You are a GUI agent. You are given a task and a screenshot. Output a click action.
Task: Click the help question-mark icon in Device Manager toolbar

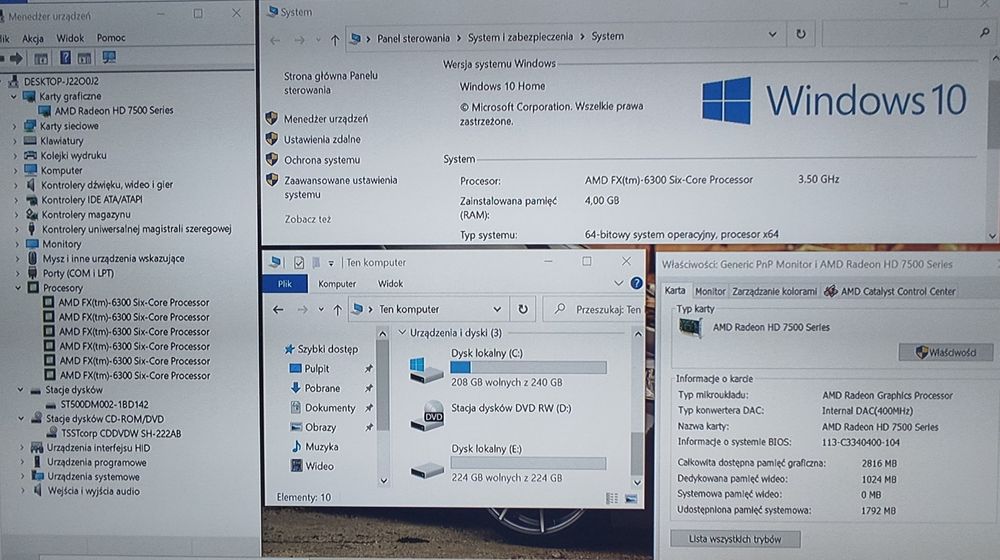coord(65,58)
